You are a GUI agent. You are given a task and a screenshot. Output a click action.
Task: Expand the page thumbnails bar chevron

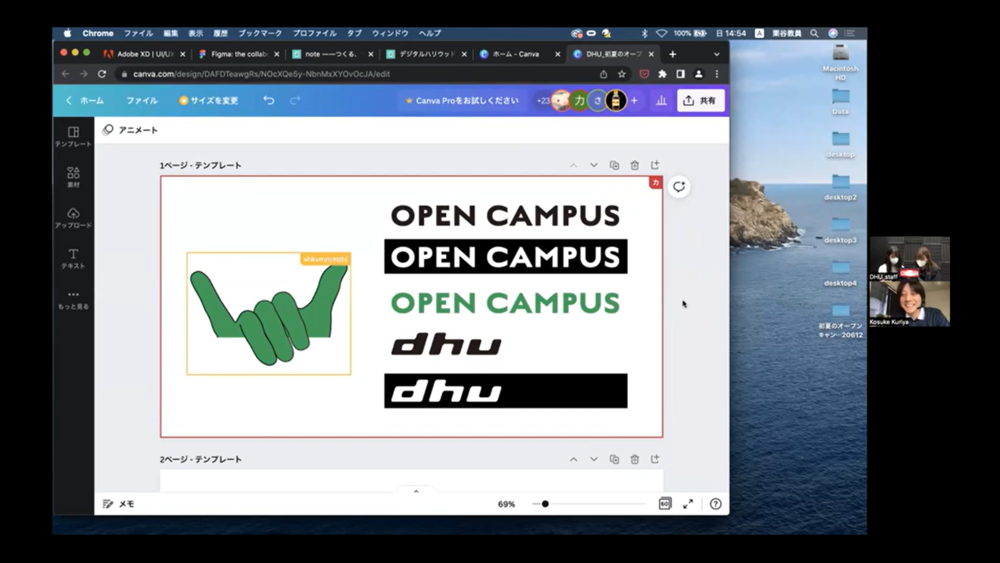click(416, 491)
